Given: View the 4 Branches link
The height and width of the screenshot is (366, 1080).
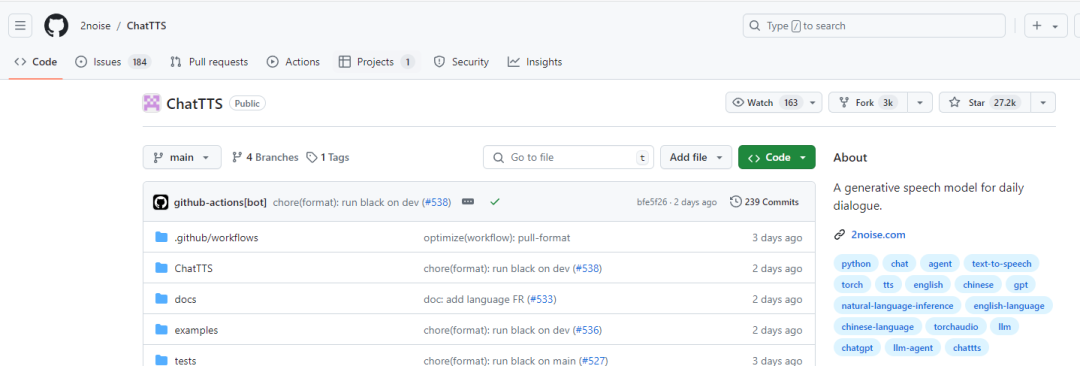Looking at the screenshot, I should point(265,157).
